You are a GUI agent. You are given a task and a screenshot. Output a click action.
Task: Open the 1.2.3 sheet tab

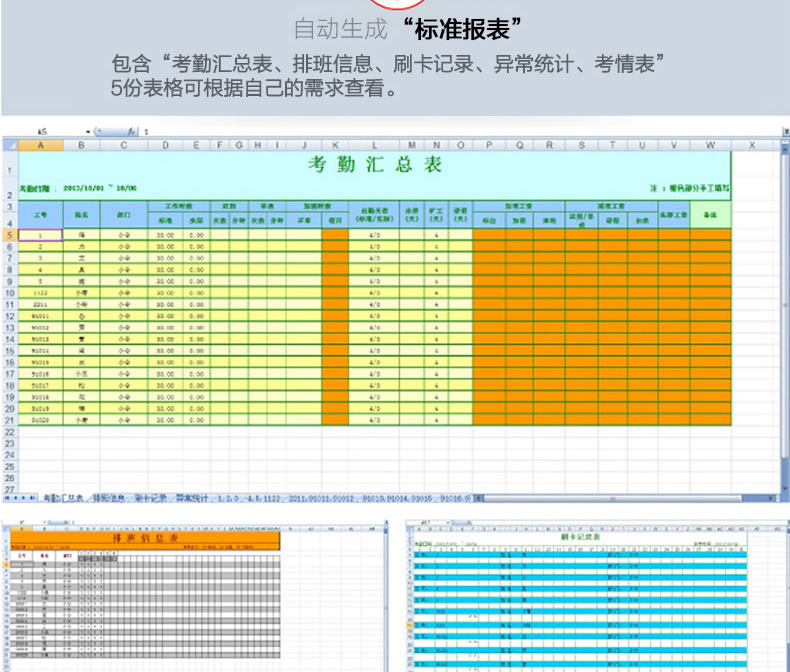pos(228,498)
